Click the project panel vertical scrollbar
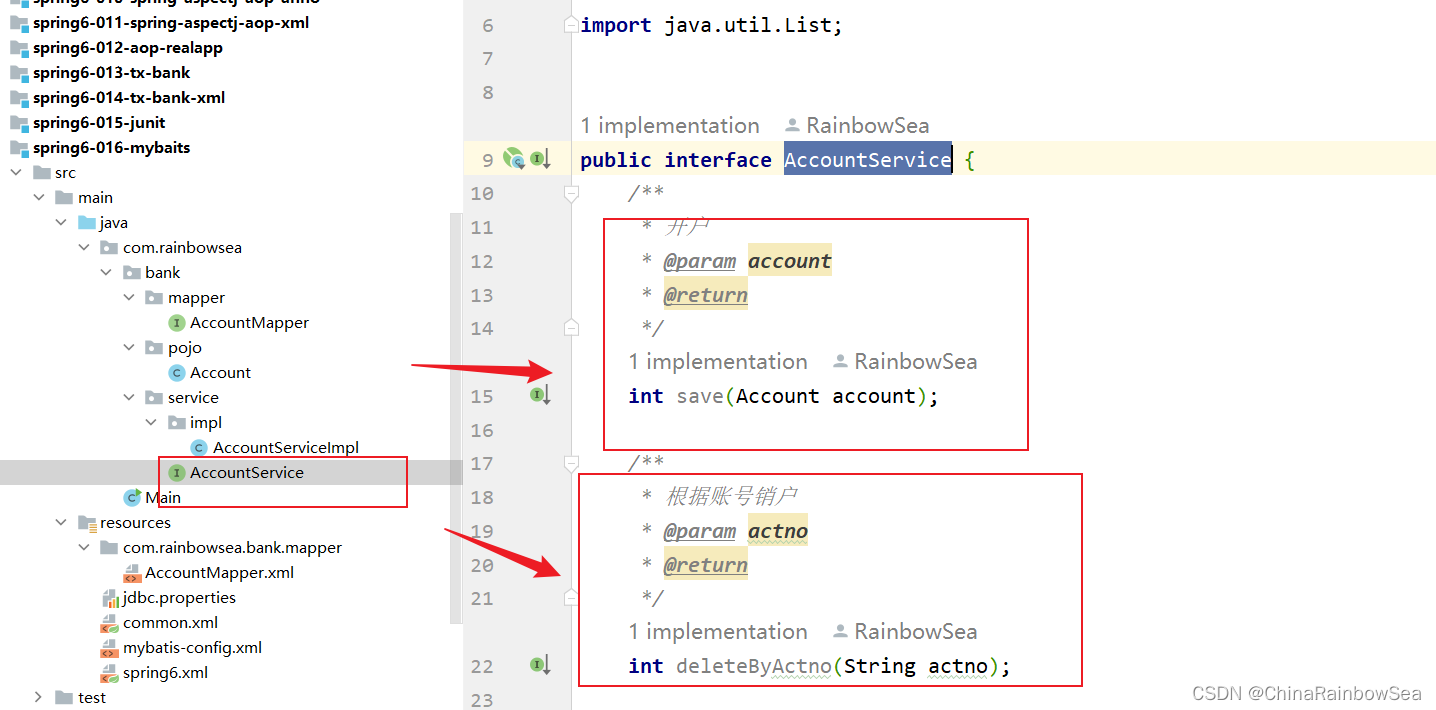The image size is (1436, 710). 456,418
